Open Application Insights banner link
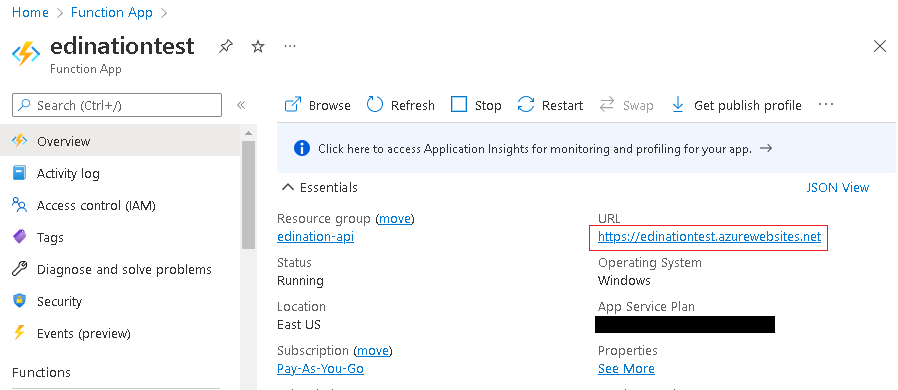898x390 pixels. 534,149
